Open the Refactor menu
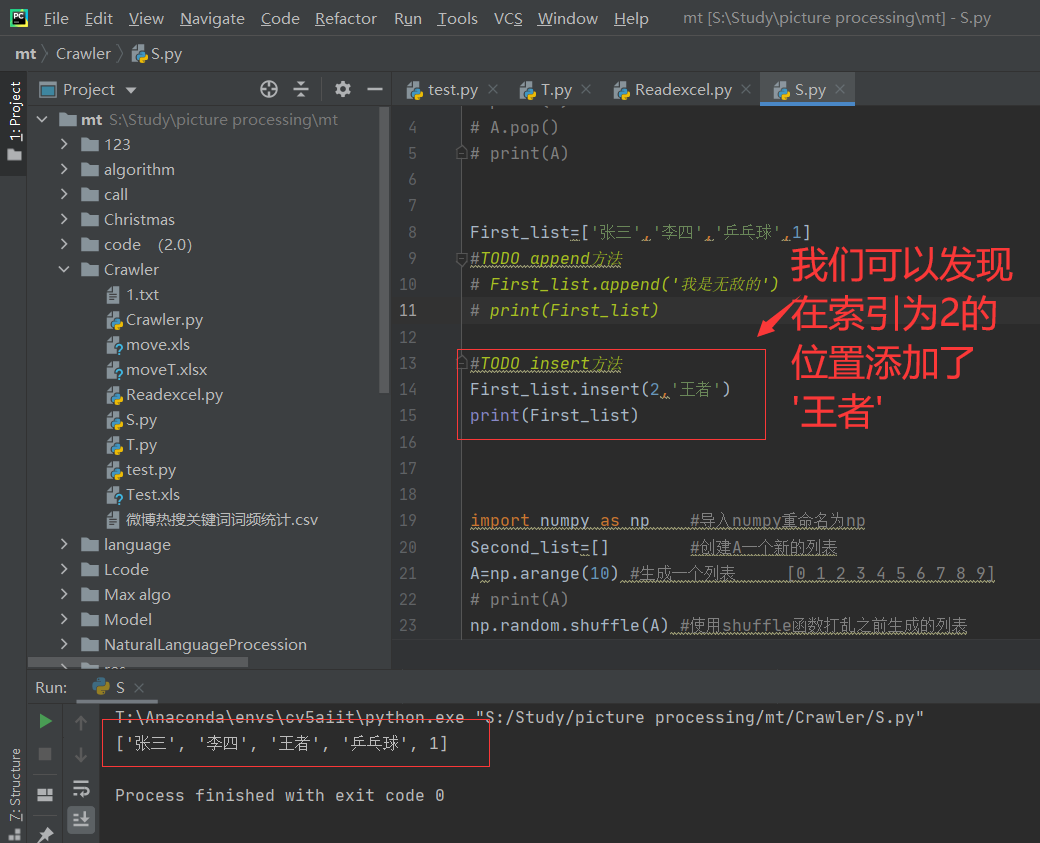1040x843 pixels. [346, 19]
